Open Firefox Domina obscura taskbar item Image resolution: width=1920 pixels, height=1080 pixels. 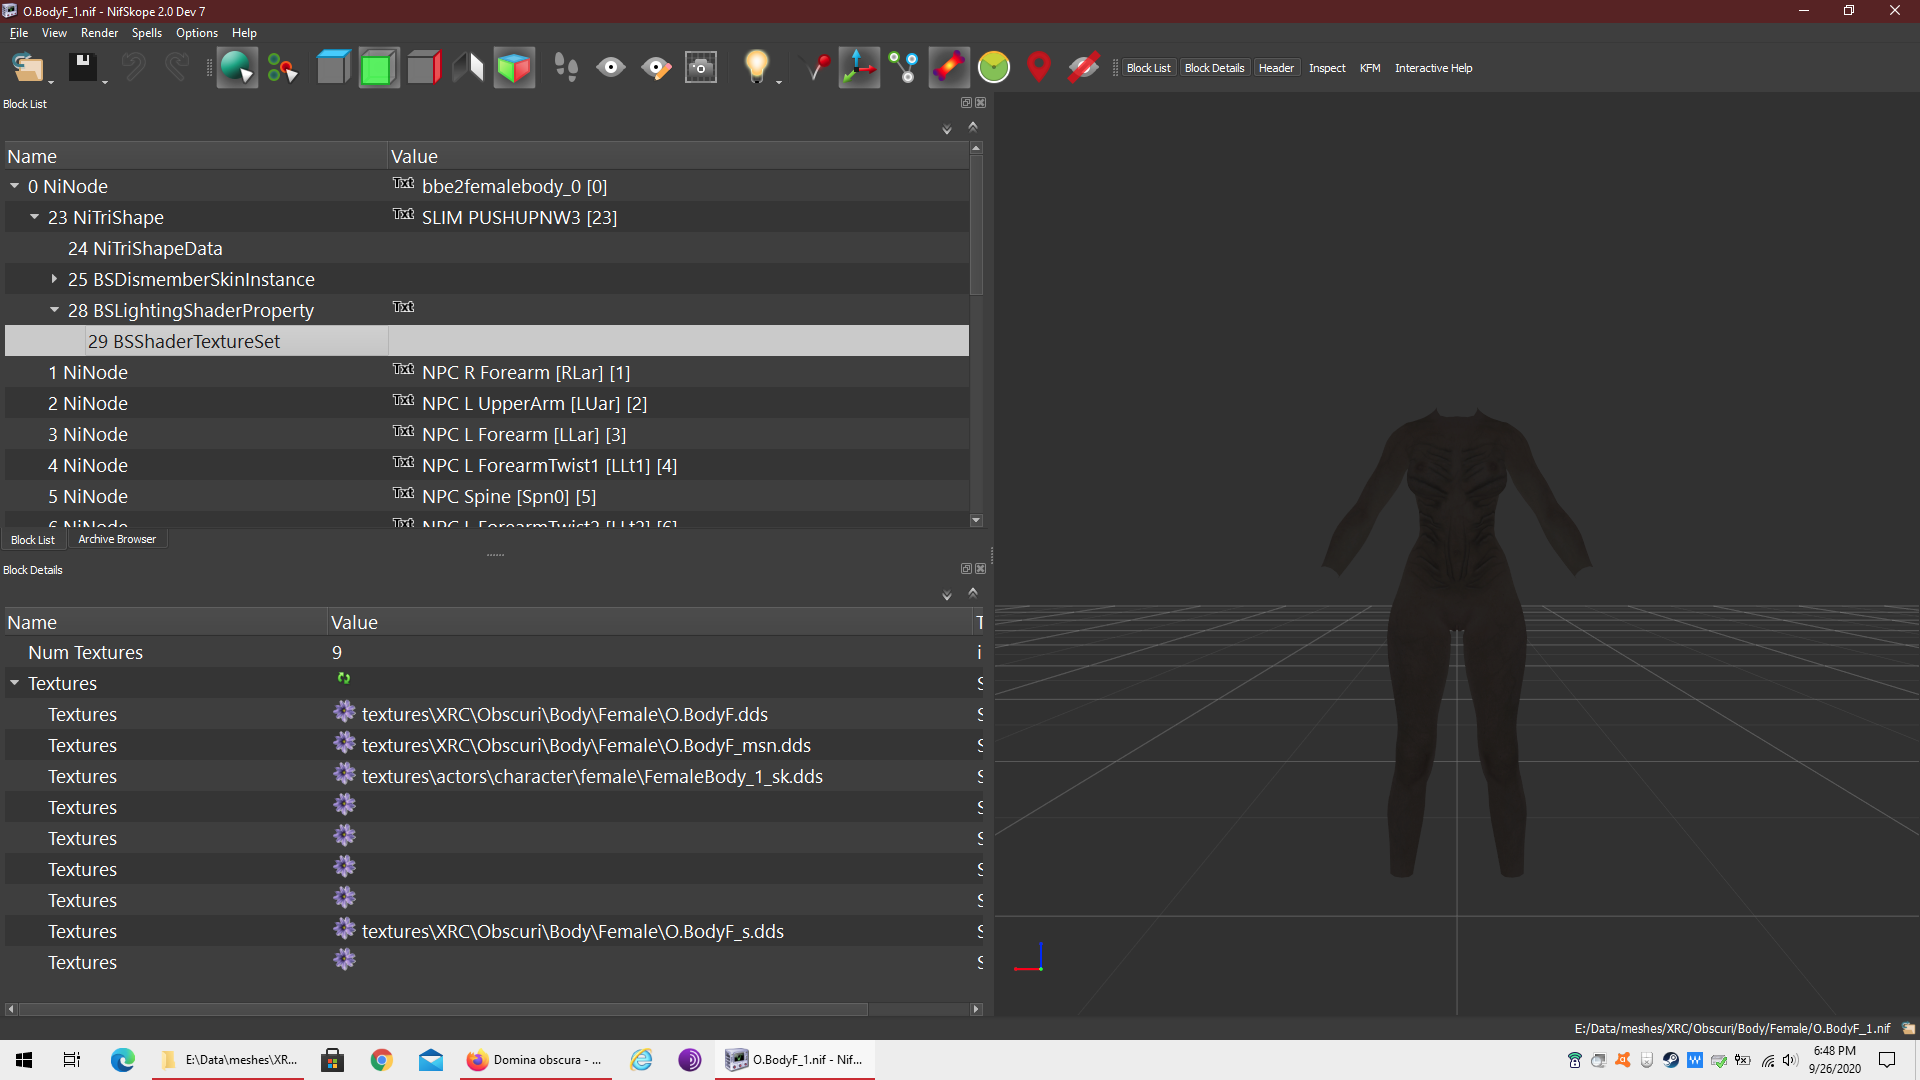(535, 1060)
